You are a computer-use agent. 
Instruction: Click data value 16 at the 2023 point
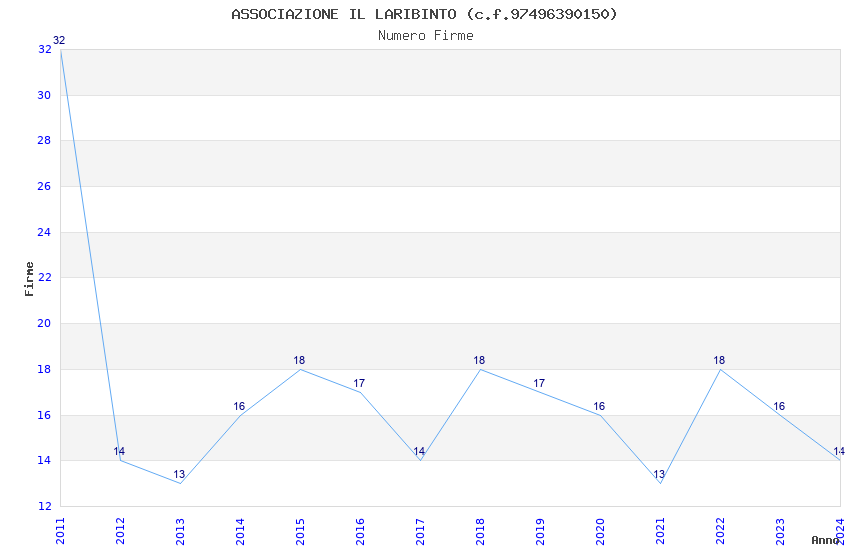(779, 406)
